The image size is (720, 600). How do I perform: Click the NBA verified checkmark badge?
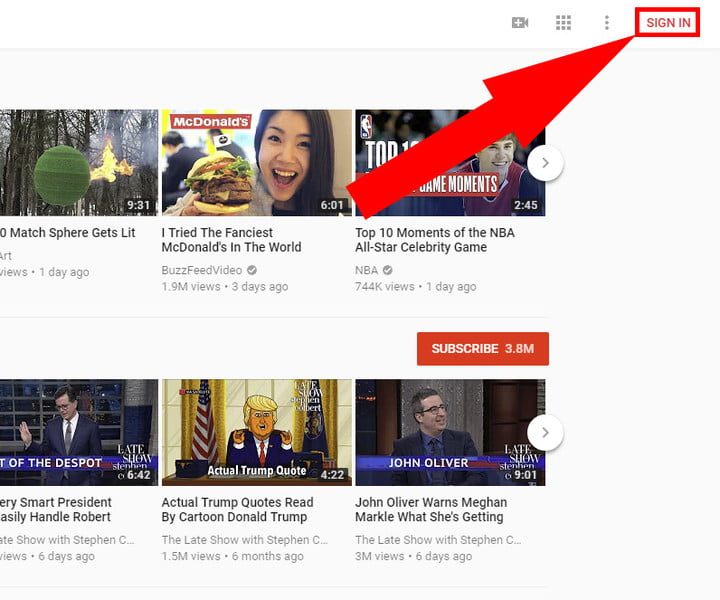click(x=388, y=270)
